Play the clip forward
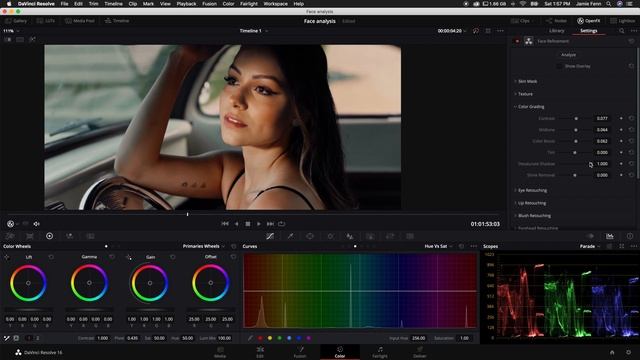Image resolution: width=640 pixels, height=360 pixels. 259,224
